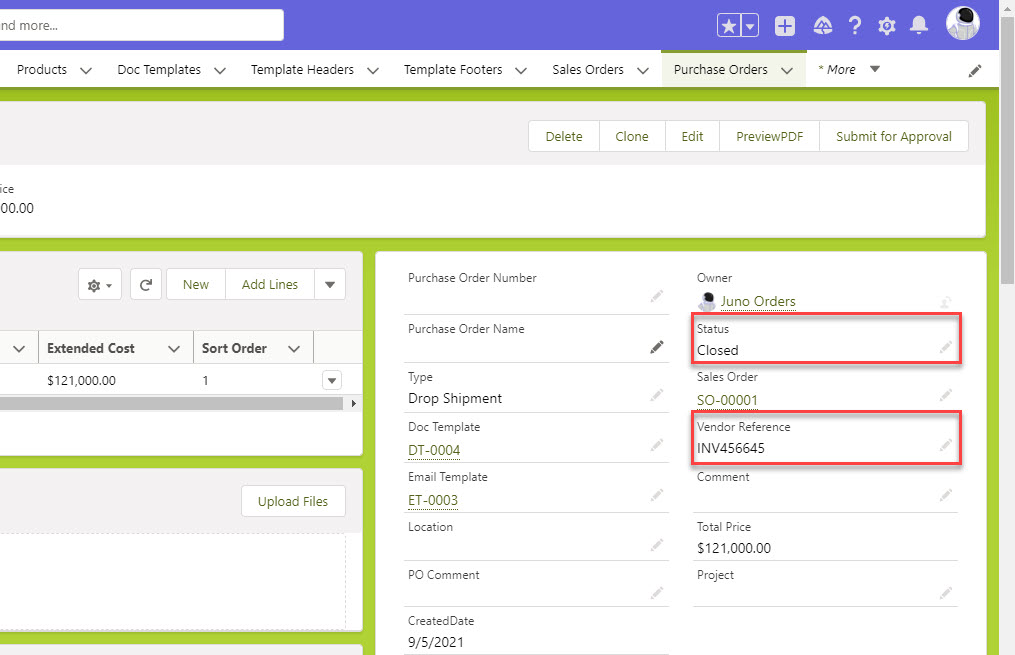Open the Doc Templates tab
The height and width of the screenshot is (655, 1015).
pyautogui.click(x=158, y=70)
